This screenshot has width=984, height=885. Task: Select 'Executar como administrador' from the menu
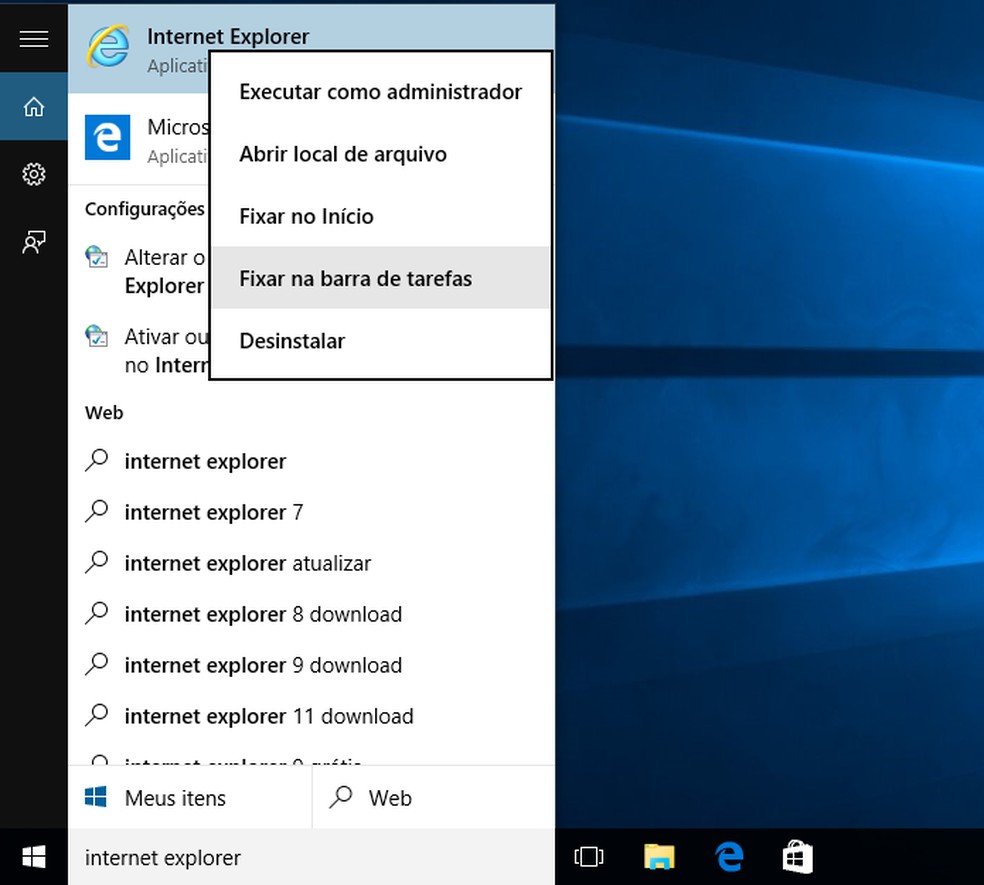pos(380,91)
